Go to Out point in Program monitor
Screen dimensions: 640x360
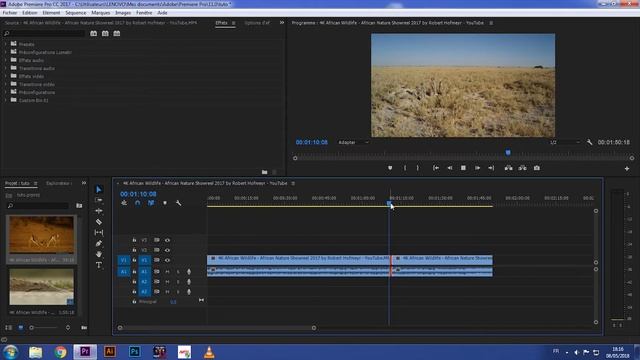click(491, 168)
